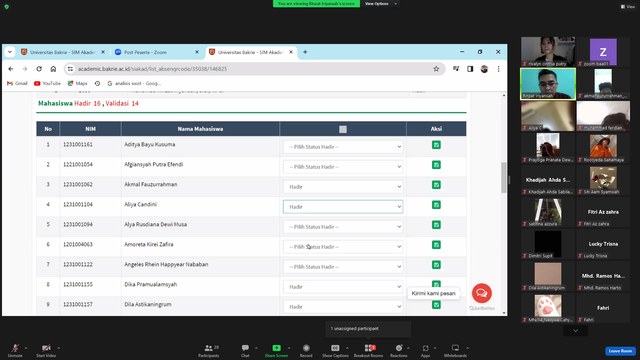This screenshot has height=360, width=640.
Task: Open status dropdown for Aliya Candini
Action: [343, 207]
